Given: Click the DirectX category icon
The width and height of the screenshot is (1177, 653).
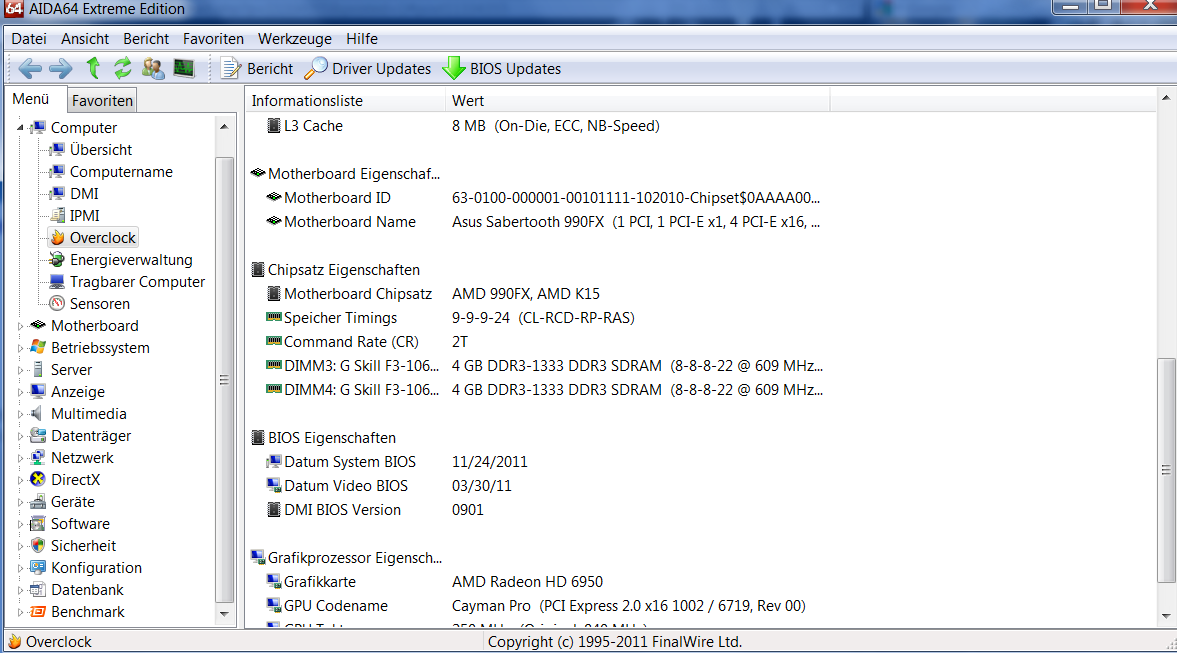Looking at the screenshot, I should 38,479.
